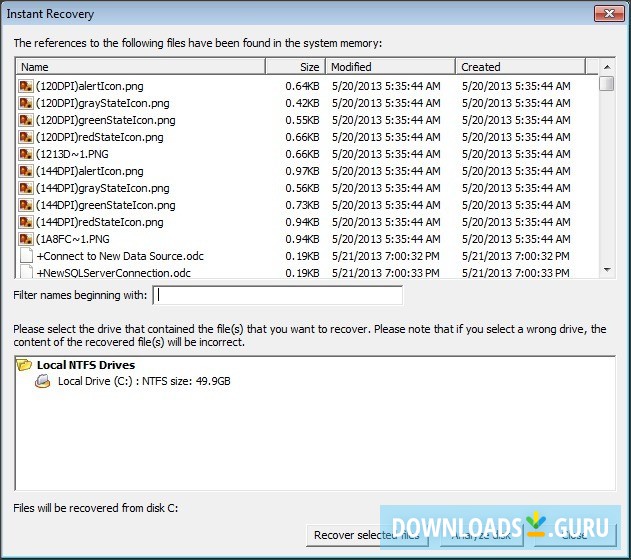Click the (144DPI)grayStateIcon.png file icon
This screenshot has height=560, width=631.
pos(26,188)
